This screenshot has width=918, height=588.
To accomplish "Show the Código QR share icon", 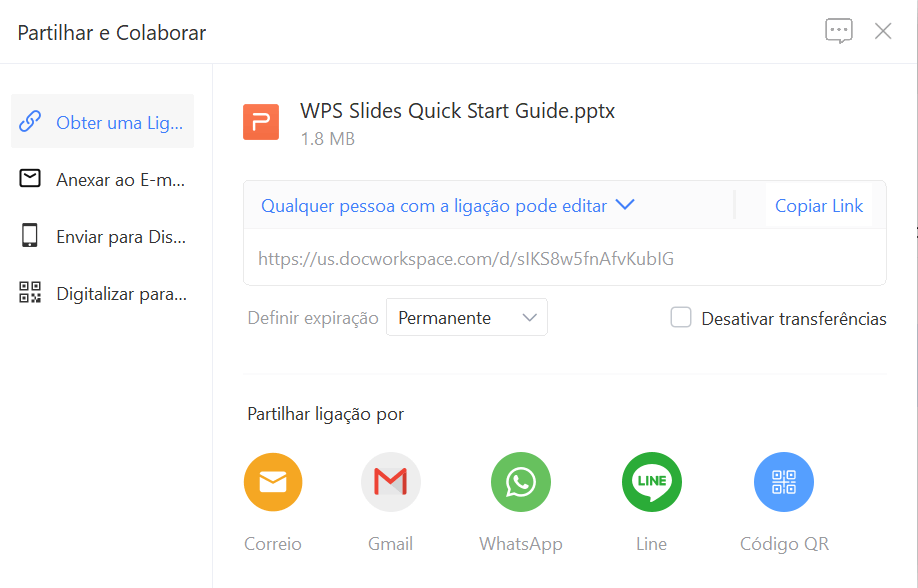I will coord(783,482).
